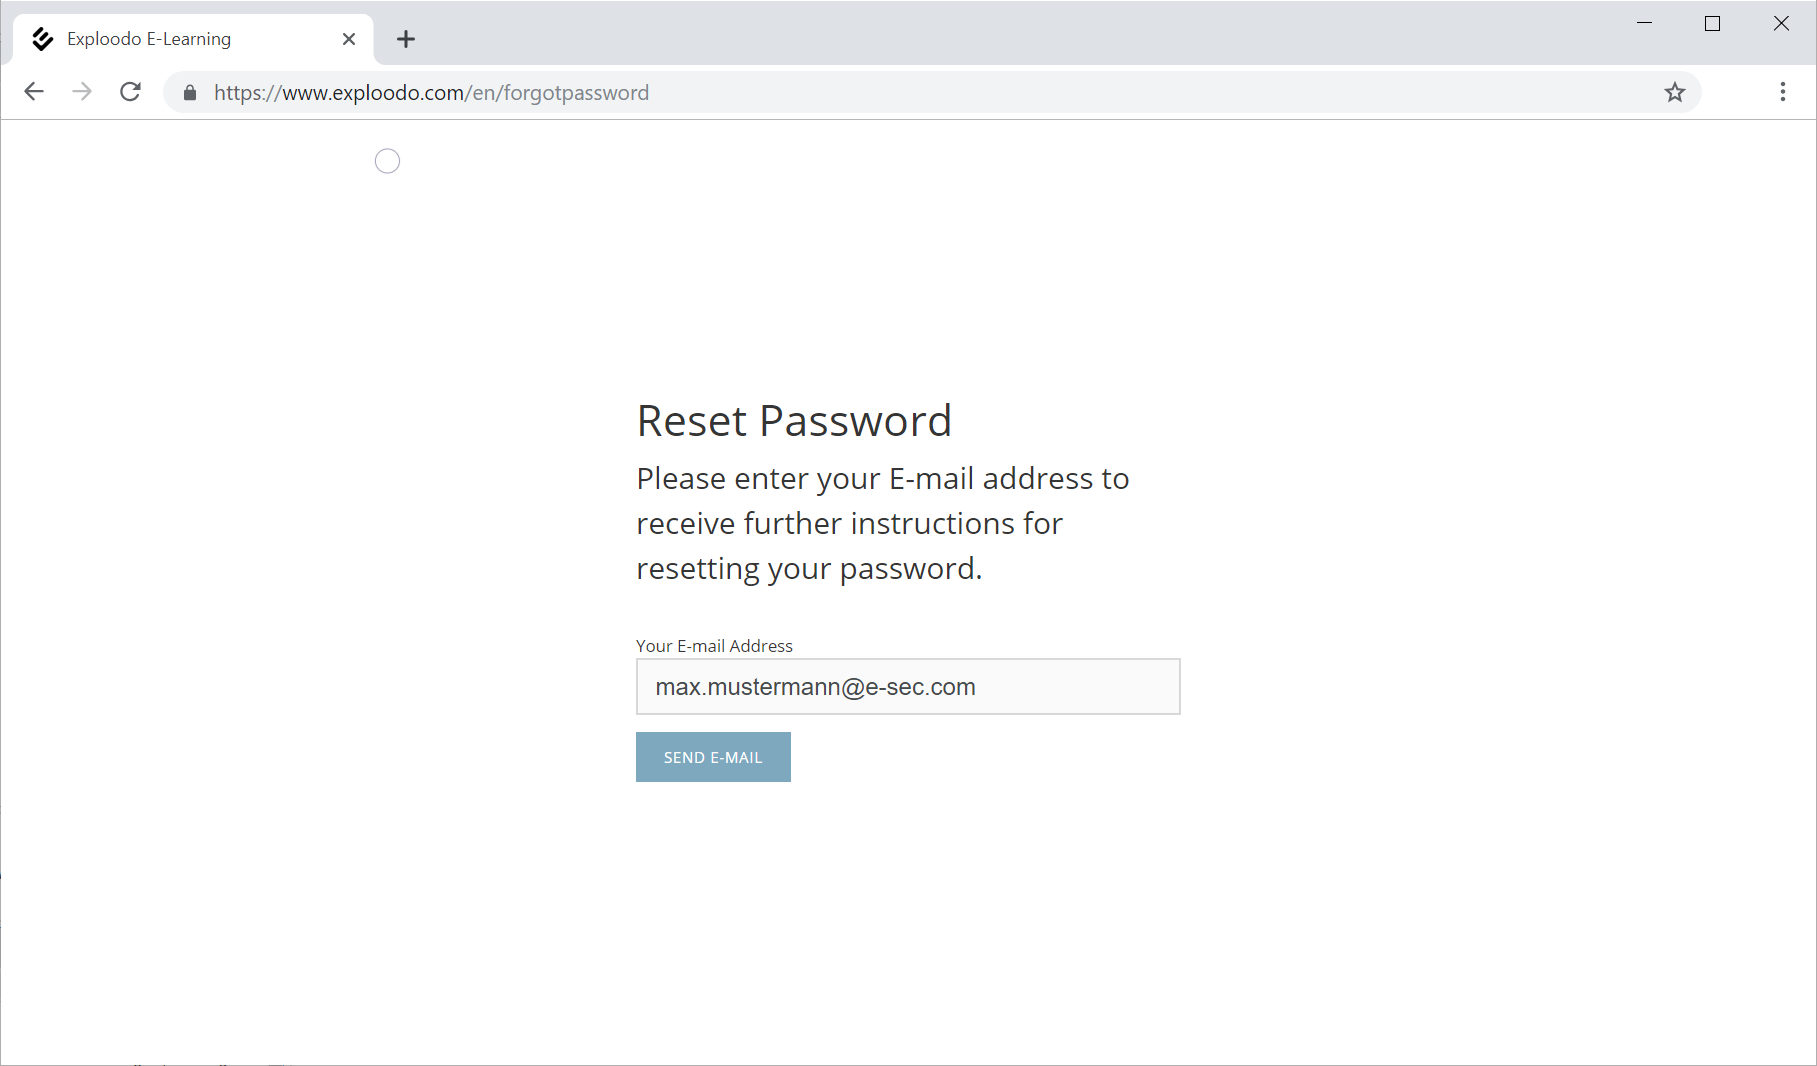Reload the forgot password page
The width and height of the screenshot is (1817, 1066).
pyautogui.click(x=130, y=92)
